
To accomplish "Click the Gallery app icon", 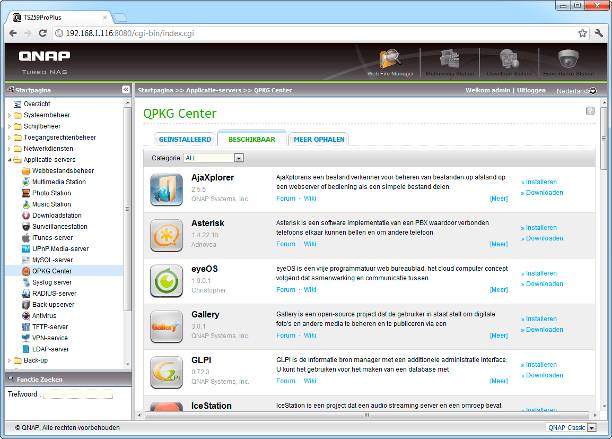I will [x=166, y=326].
